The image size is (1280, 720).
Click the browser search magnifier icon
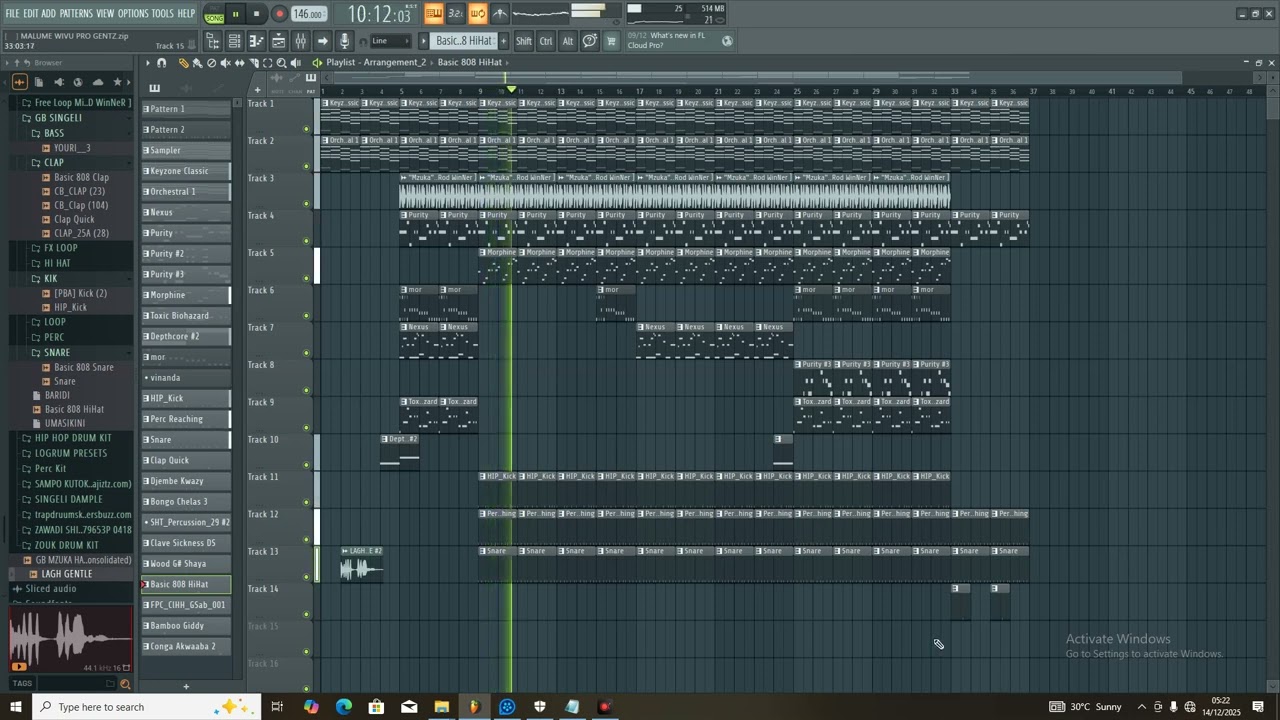pyautogui.click(x=125, y=684)
